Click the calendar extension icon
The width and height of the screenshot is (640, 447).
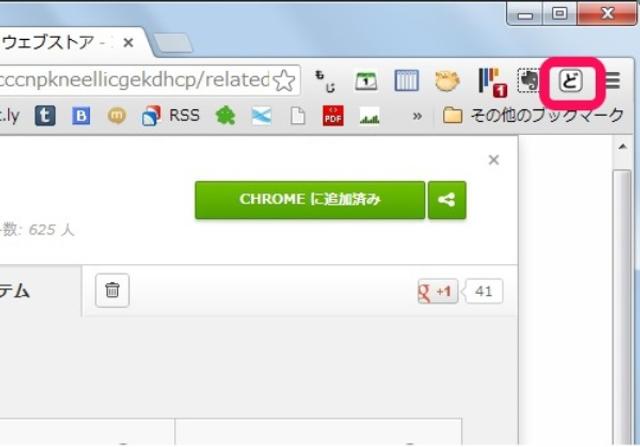click(366, 81)
